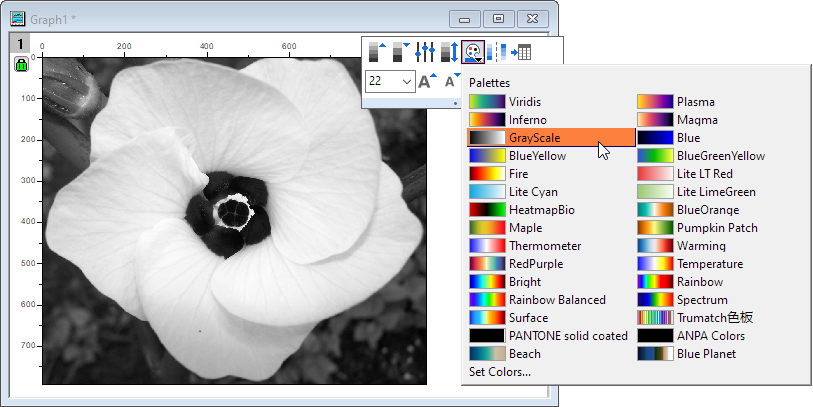
Task: Click the split color scale icon
Action: pyautogui.click(x=501, y=52)
